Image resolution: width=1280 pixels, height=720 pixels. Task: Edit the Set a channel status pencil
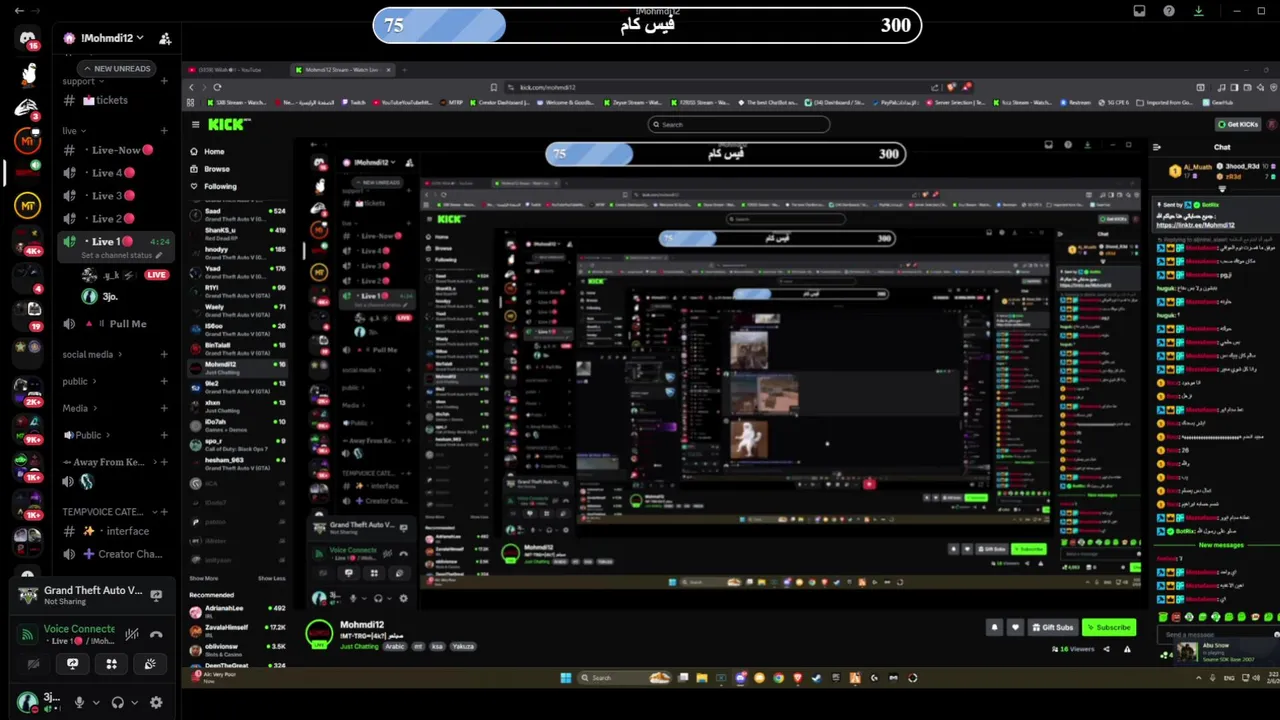point(159,255)
